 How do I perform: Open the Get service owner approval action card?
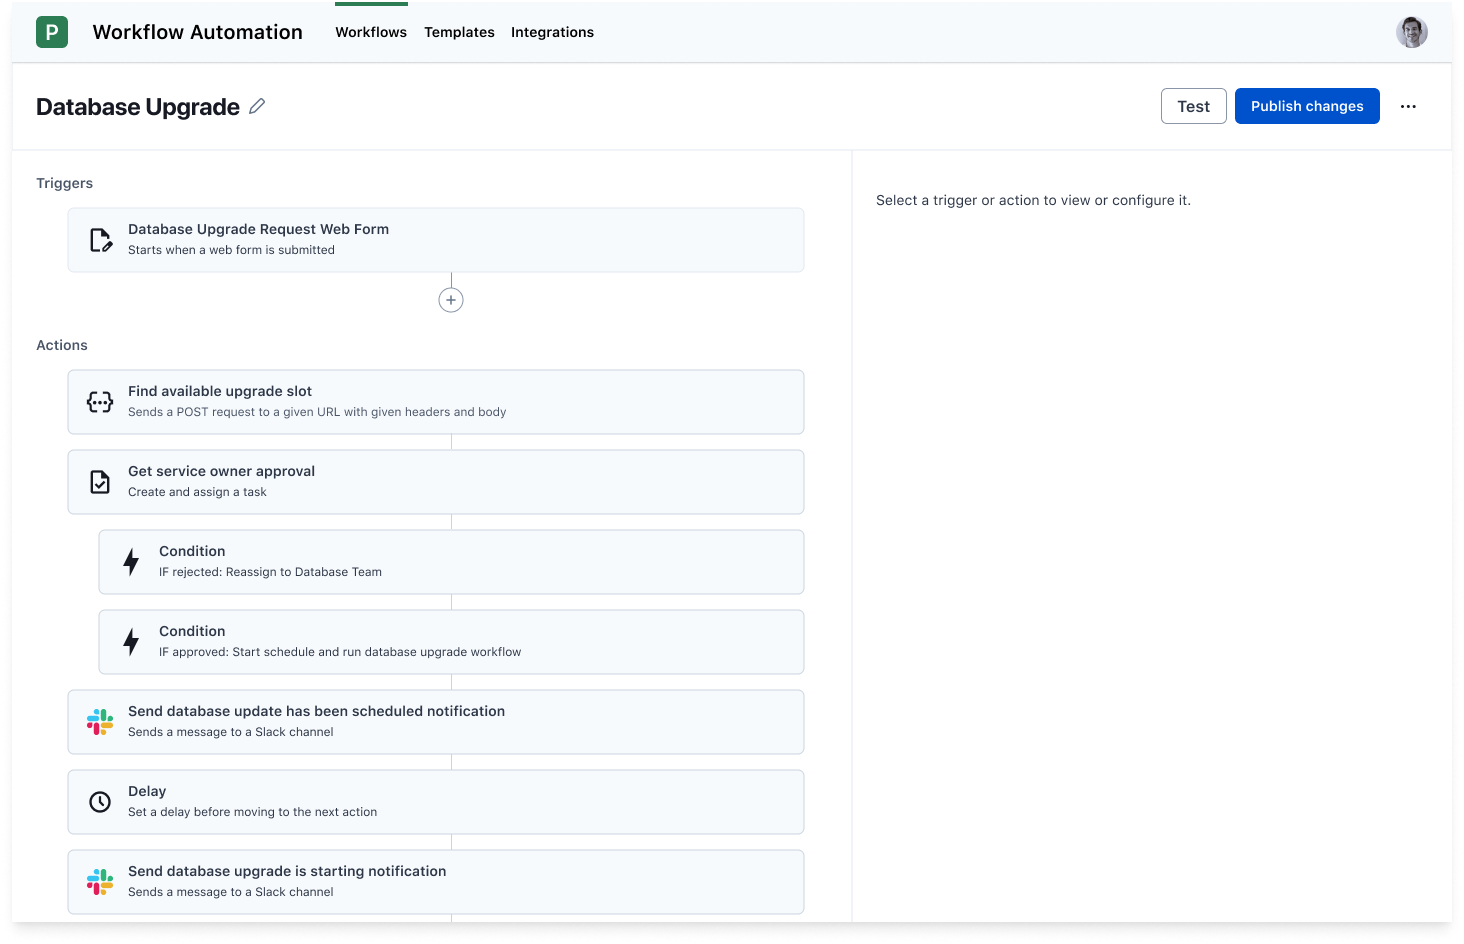point(435,481)
